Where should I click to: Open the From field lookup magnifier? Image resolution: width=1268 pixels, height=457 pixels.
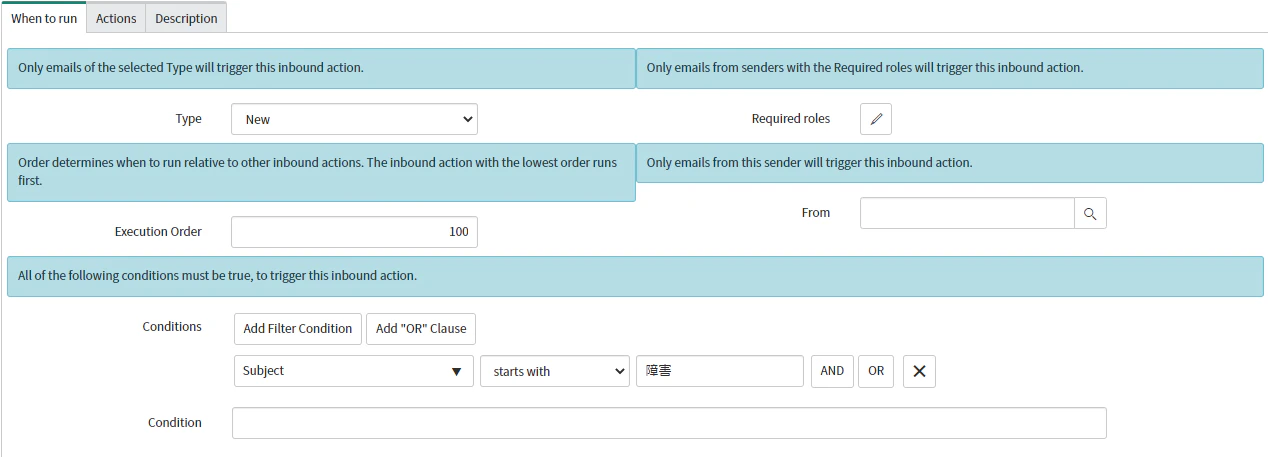tap(1090, 213)
